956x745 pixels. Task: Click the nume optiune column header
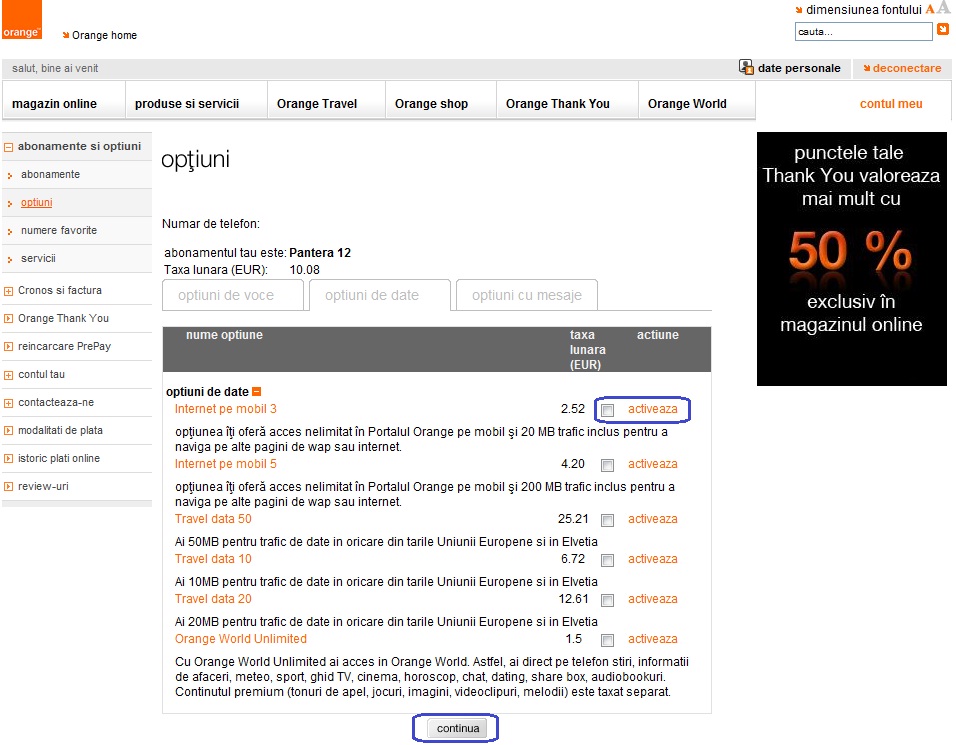pyautogui.click(x=224, y=335)
